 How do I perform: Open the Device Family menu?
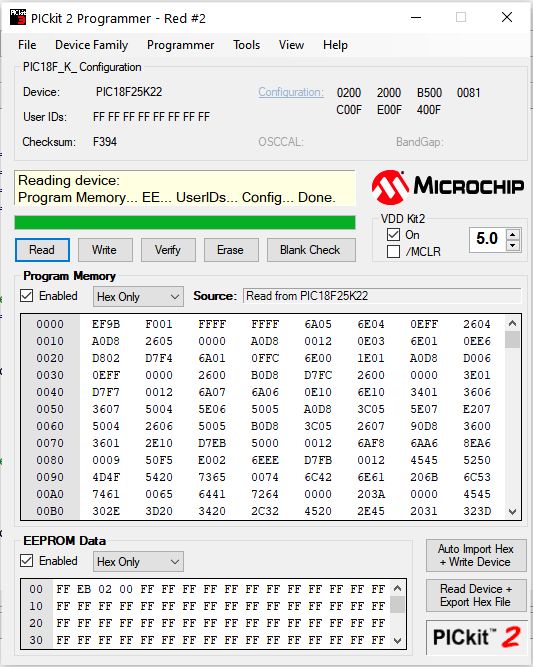click(91, 45)
